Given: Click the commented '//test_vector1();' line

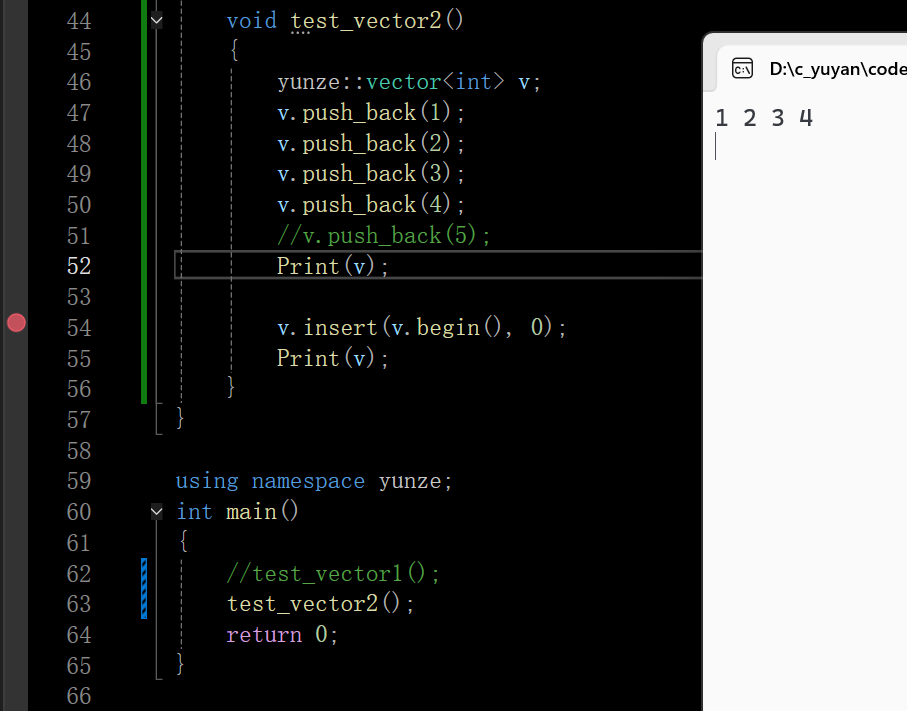Looking at the screenshot, I should [x=333, y=573].
